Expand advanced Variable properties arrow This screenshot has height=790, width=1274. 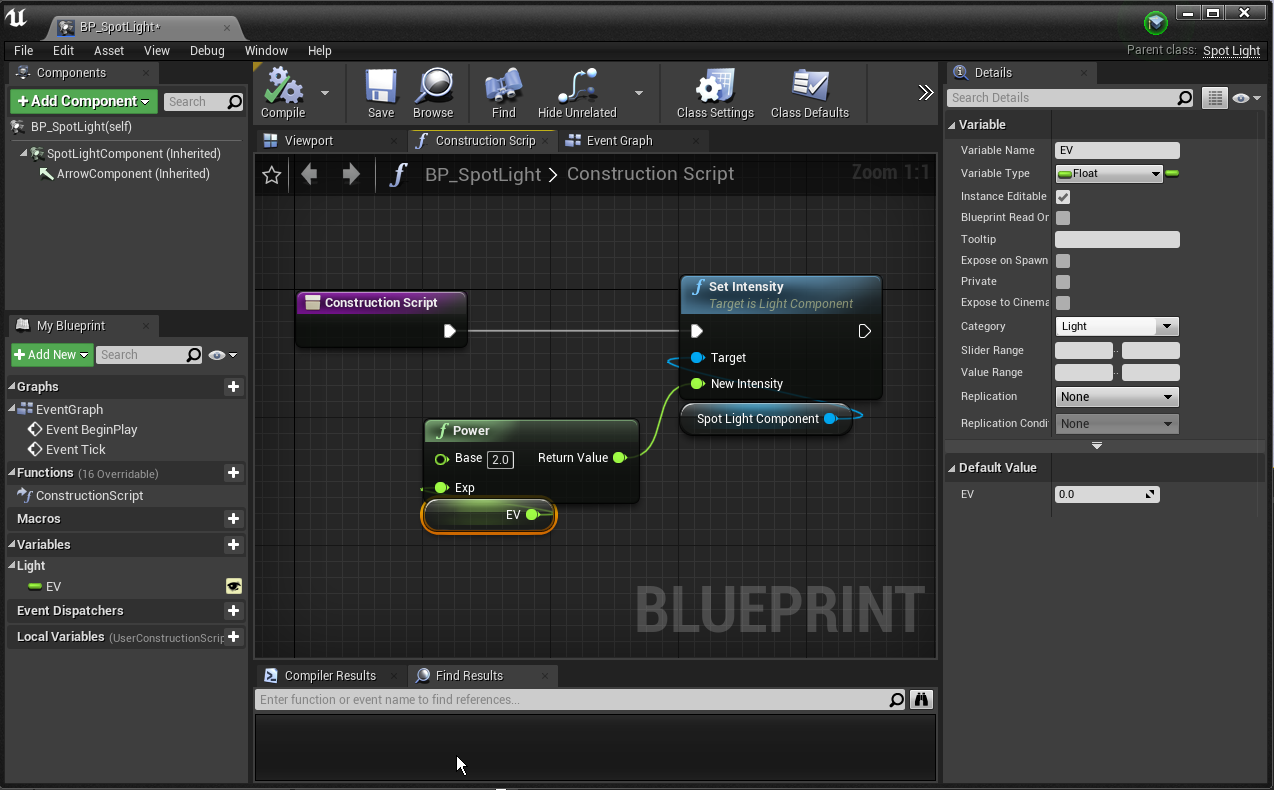click(1097, 446)
